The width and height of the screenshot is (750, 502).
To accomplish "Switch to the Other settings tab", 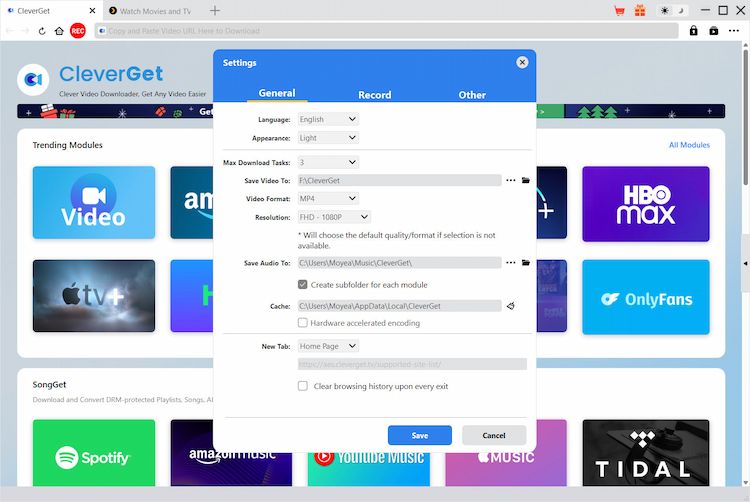I will pos(472,95).
